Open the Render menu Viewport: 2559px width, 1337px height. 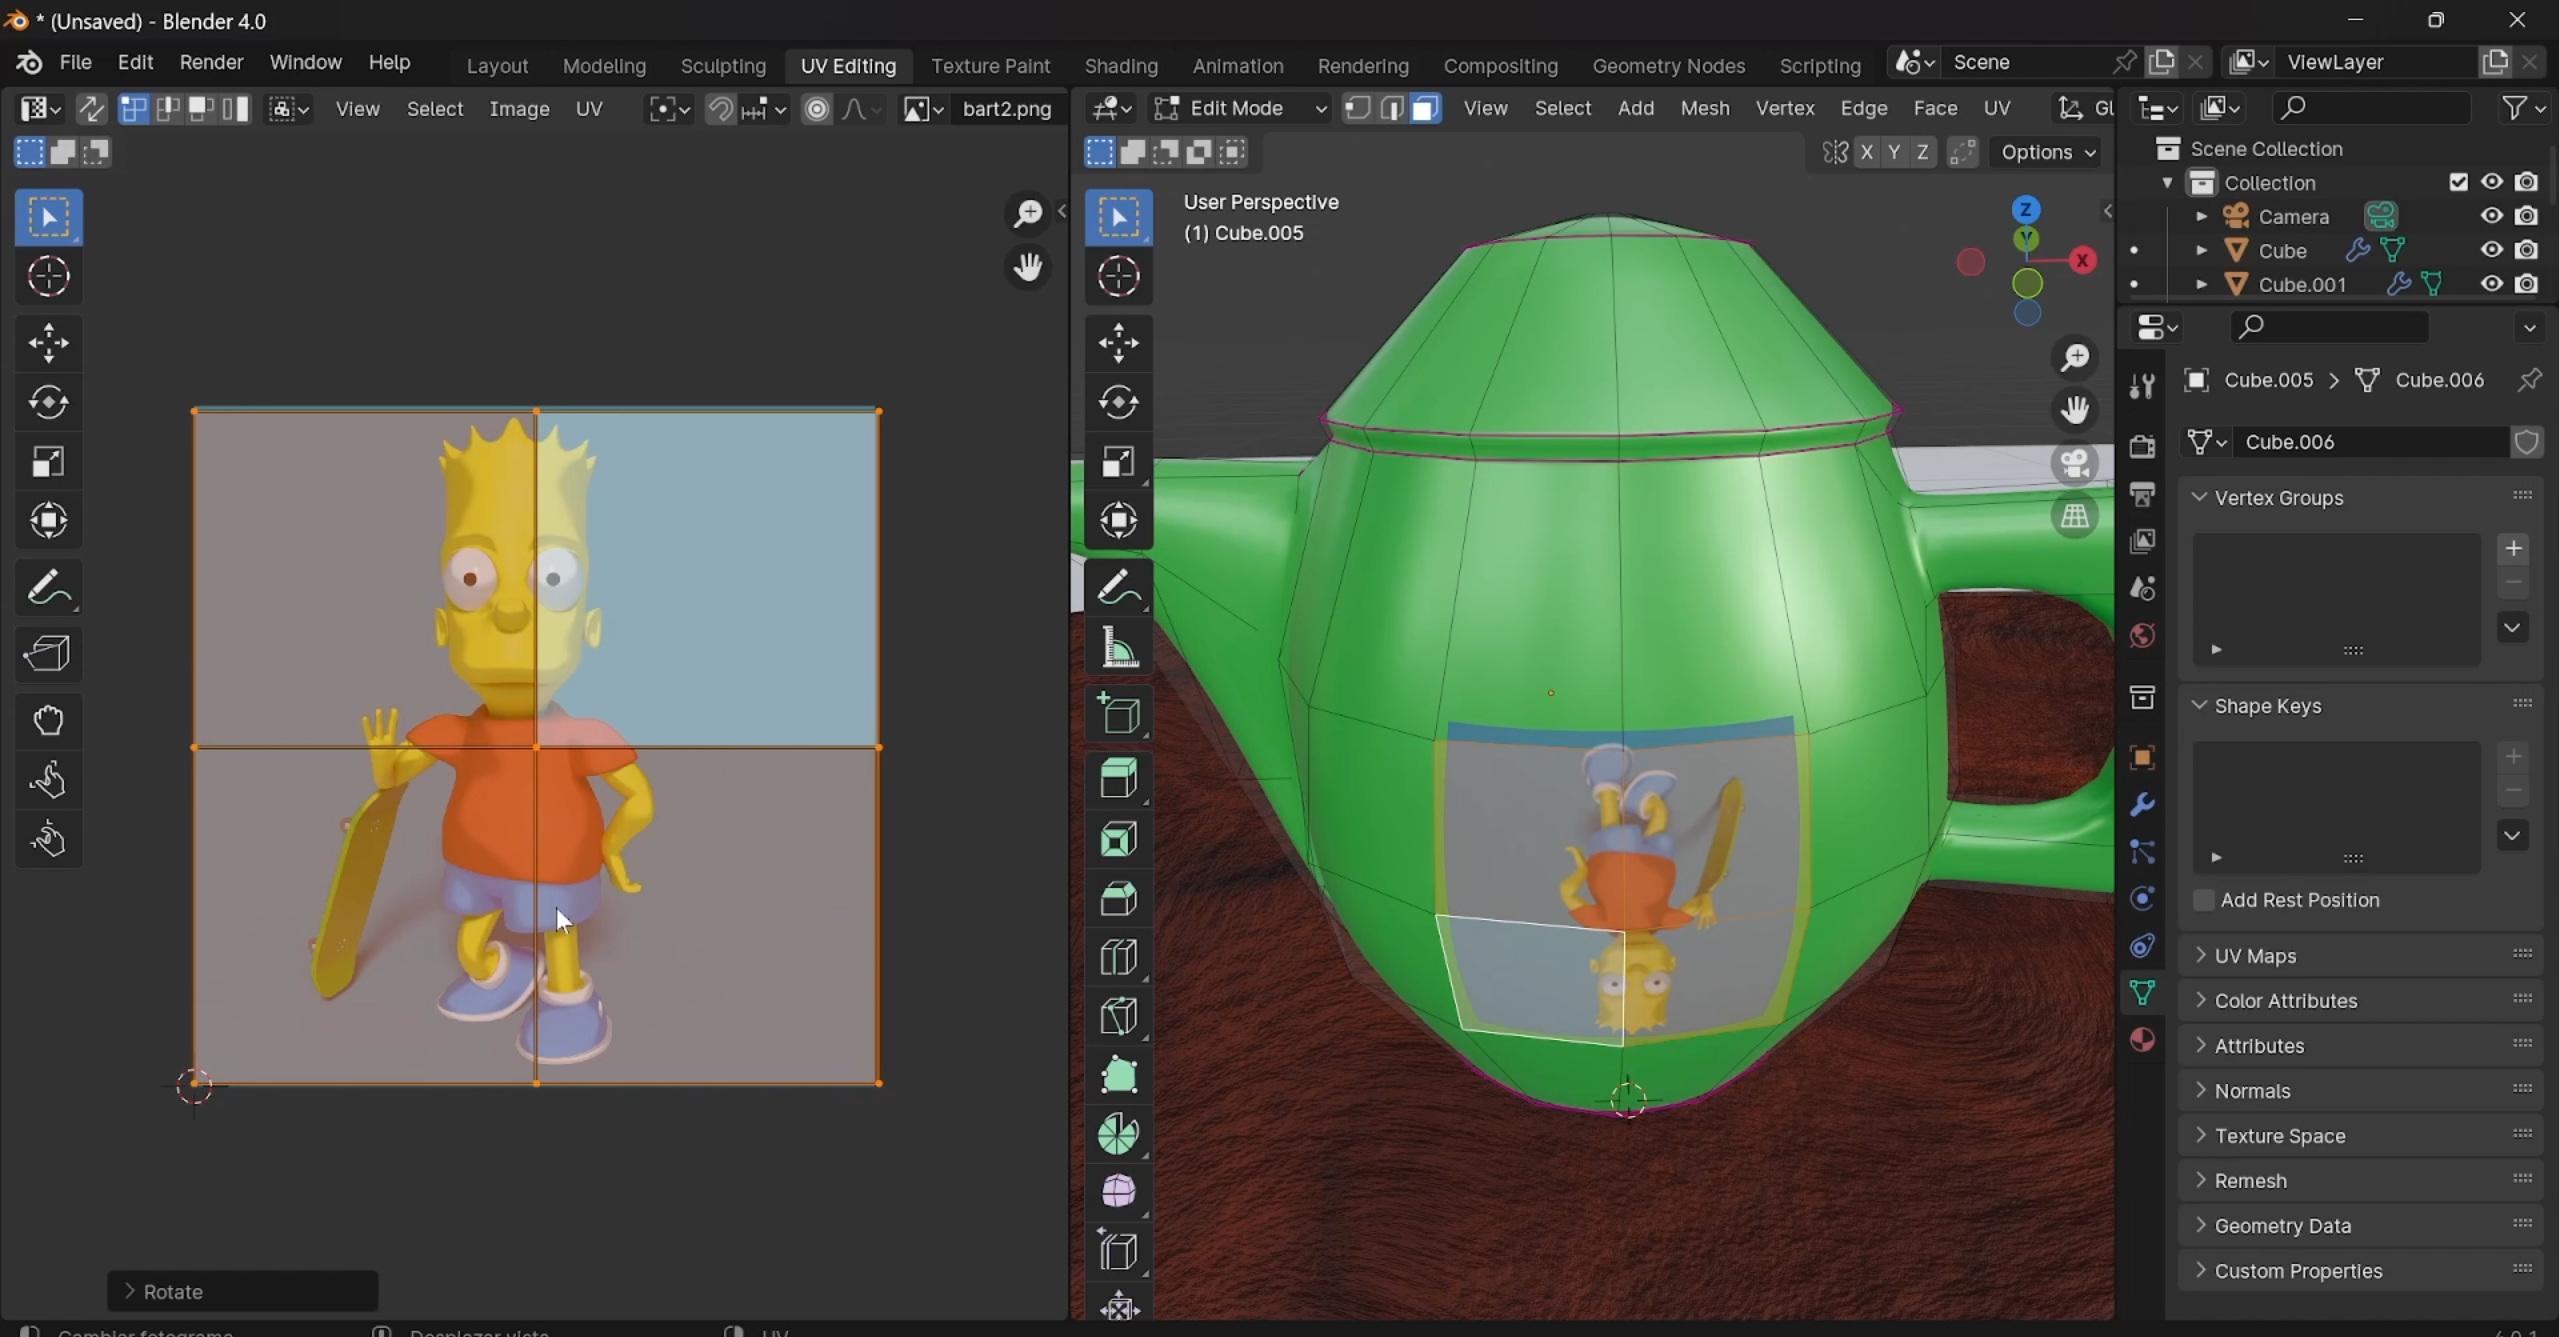pos(211,62)
